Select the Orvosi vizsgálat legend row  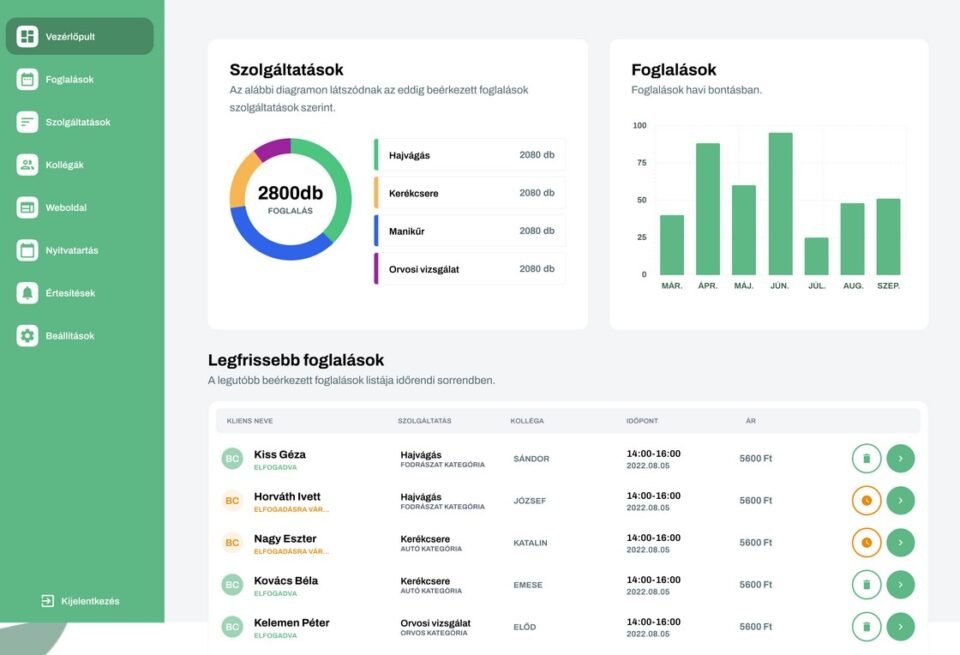pos(470,269)
